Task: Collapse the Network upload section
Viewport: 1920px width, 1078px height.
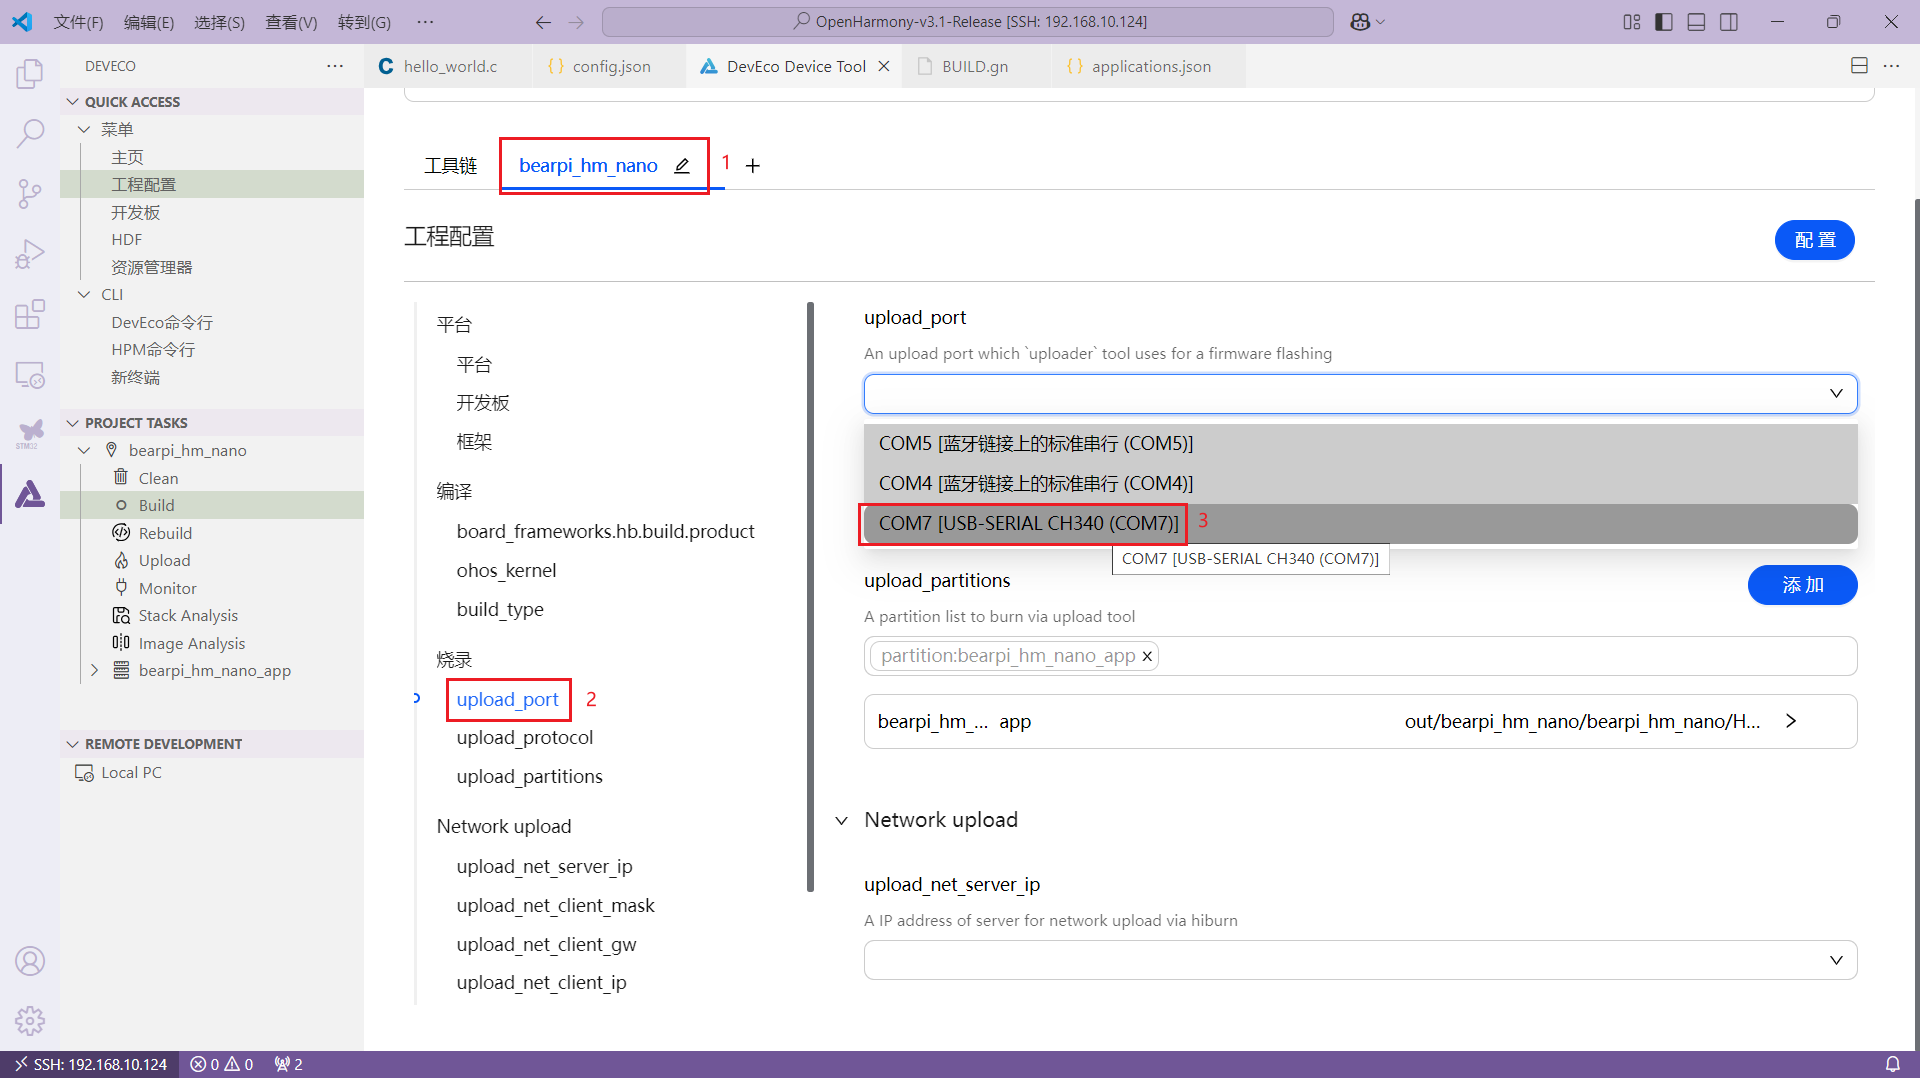Action: pos(842,821)
